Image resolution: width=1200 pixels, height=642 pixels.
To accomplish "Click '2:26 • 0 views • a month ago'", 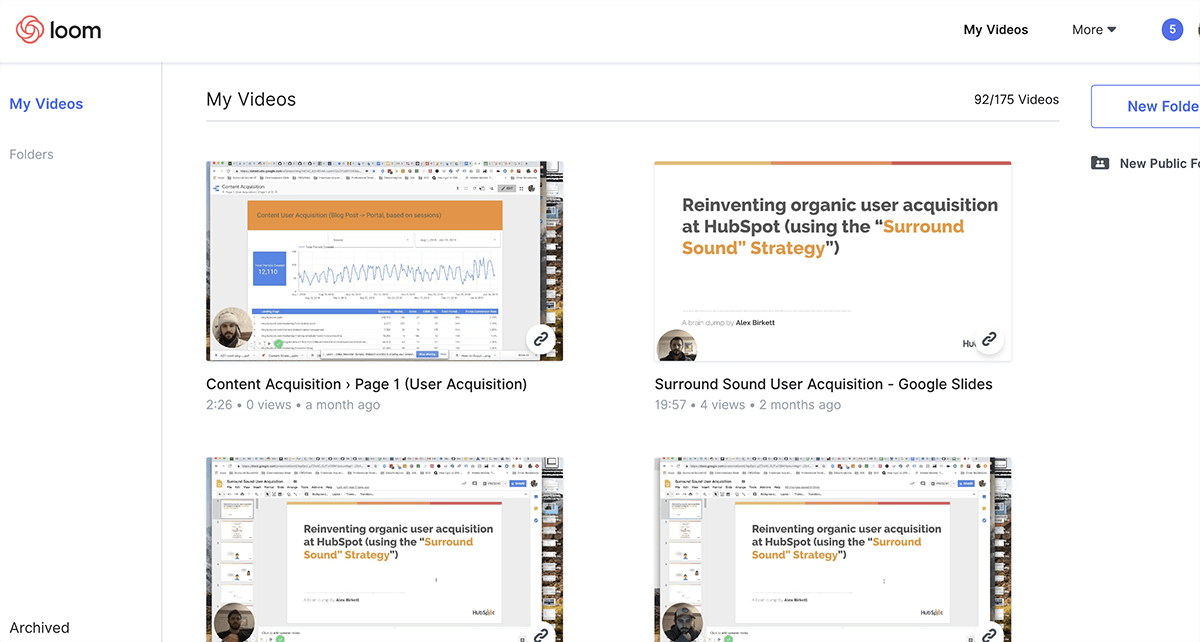I will (x=293, y=405).
